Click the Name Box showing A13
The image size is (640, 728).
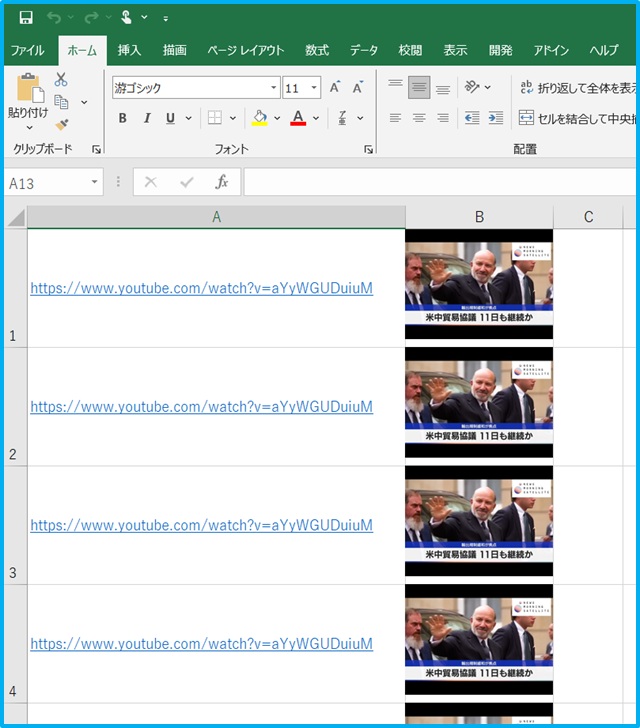tap(48, 182)
